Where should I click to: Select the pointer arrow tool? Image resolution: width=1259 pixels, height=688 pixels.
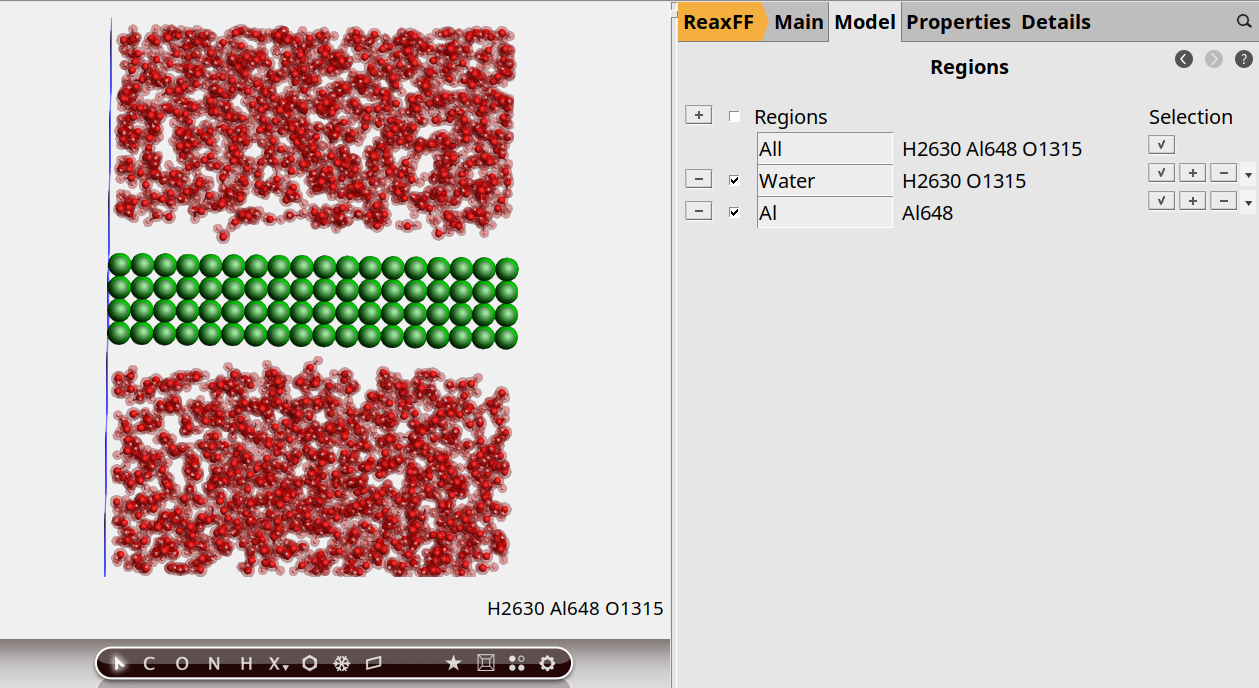(x=119, y=663)
